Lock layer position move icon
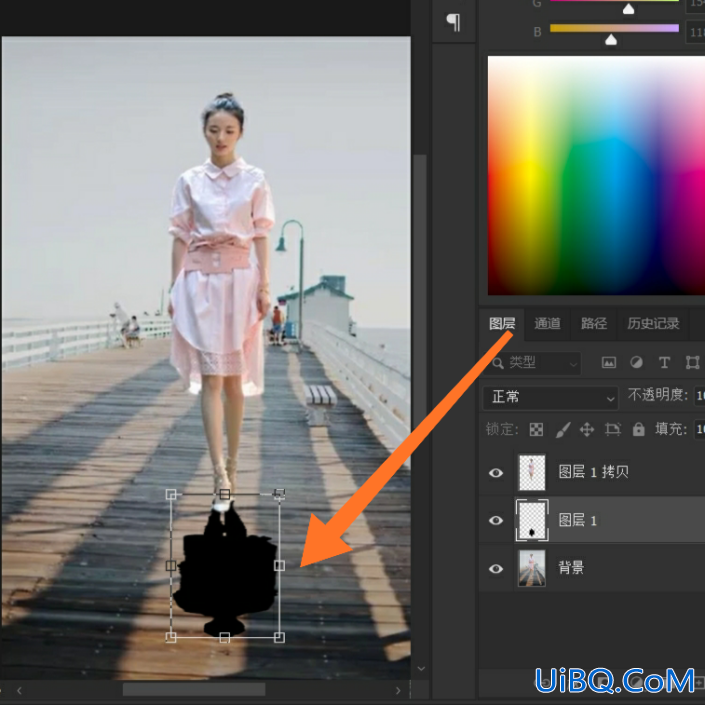 [587, 429]
